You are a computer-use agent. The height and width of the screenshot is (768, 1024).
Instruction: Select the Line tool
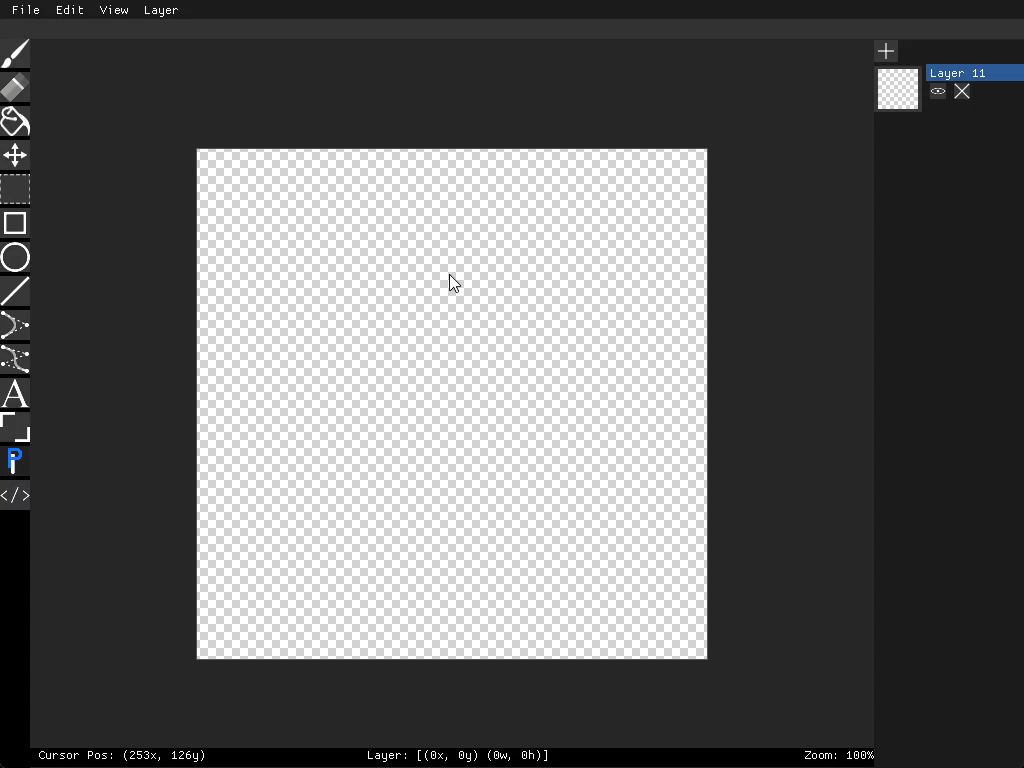coord(15,291)
